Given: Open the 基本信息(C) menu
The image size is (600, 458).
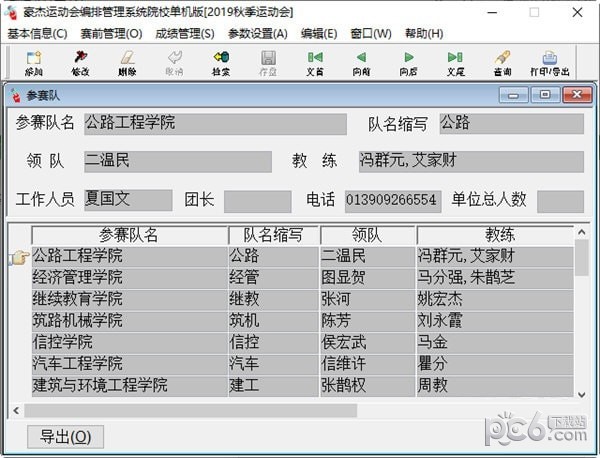Looking at the screenshot, I should click(37, 34).
